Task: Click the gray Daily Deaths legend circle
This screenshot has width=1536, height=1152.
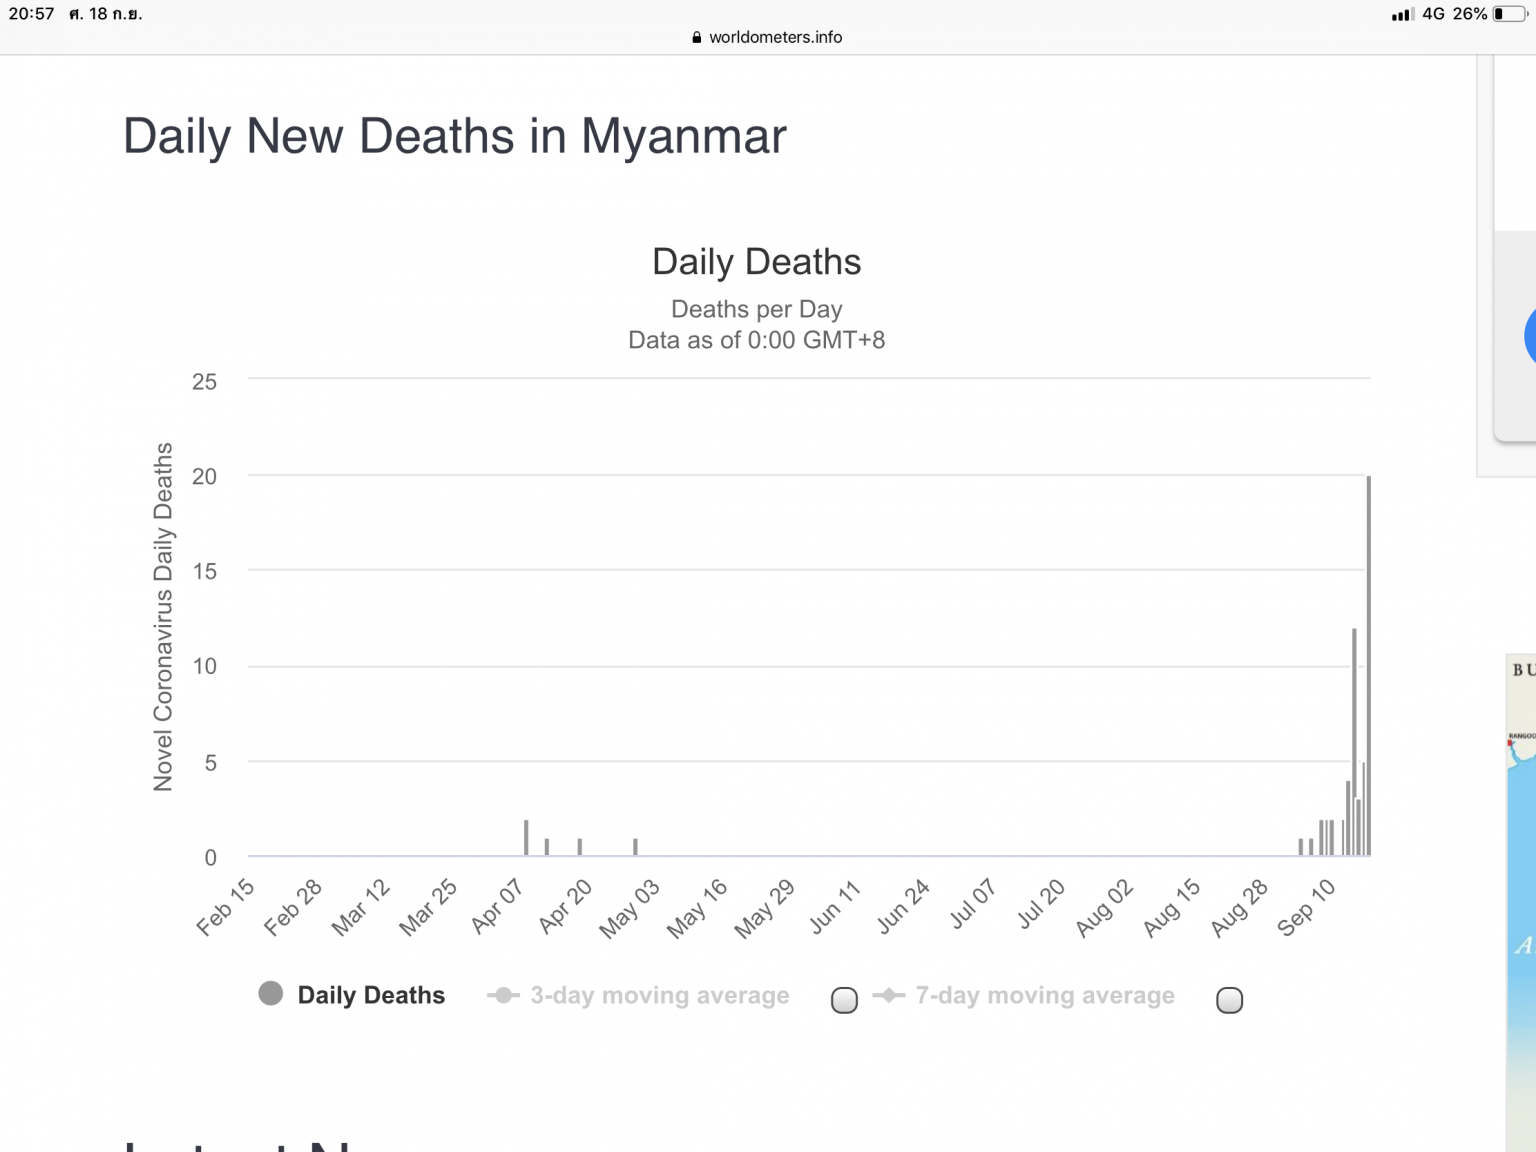Action: [x=270, y=993]
